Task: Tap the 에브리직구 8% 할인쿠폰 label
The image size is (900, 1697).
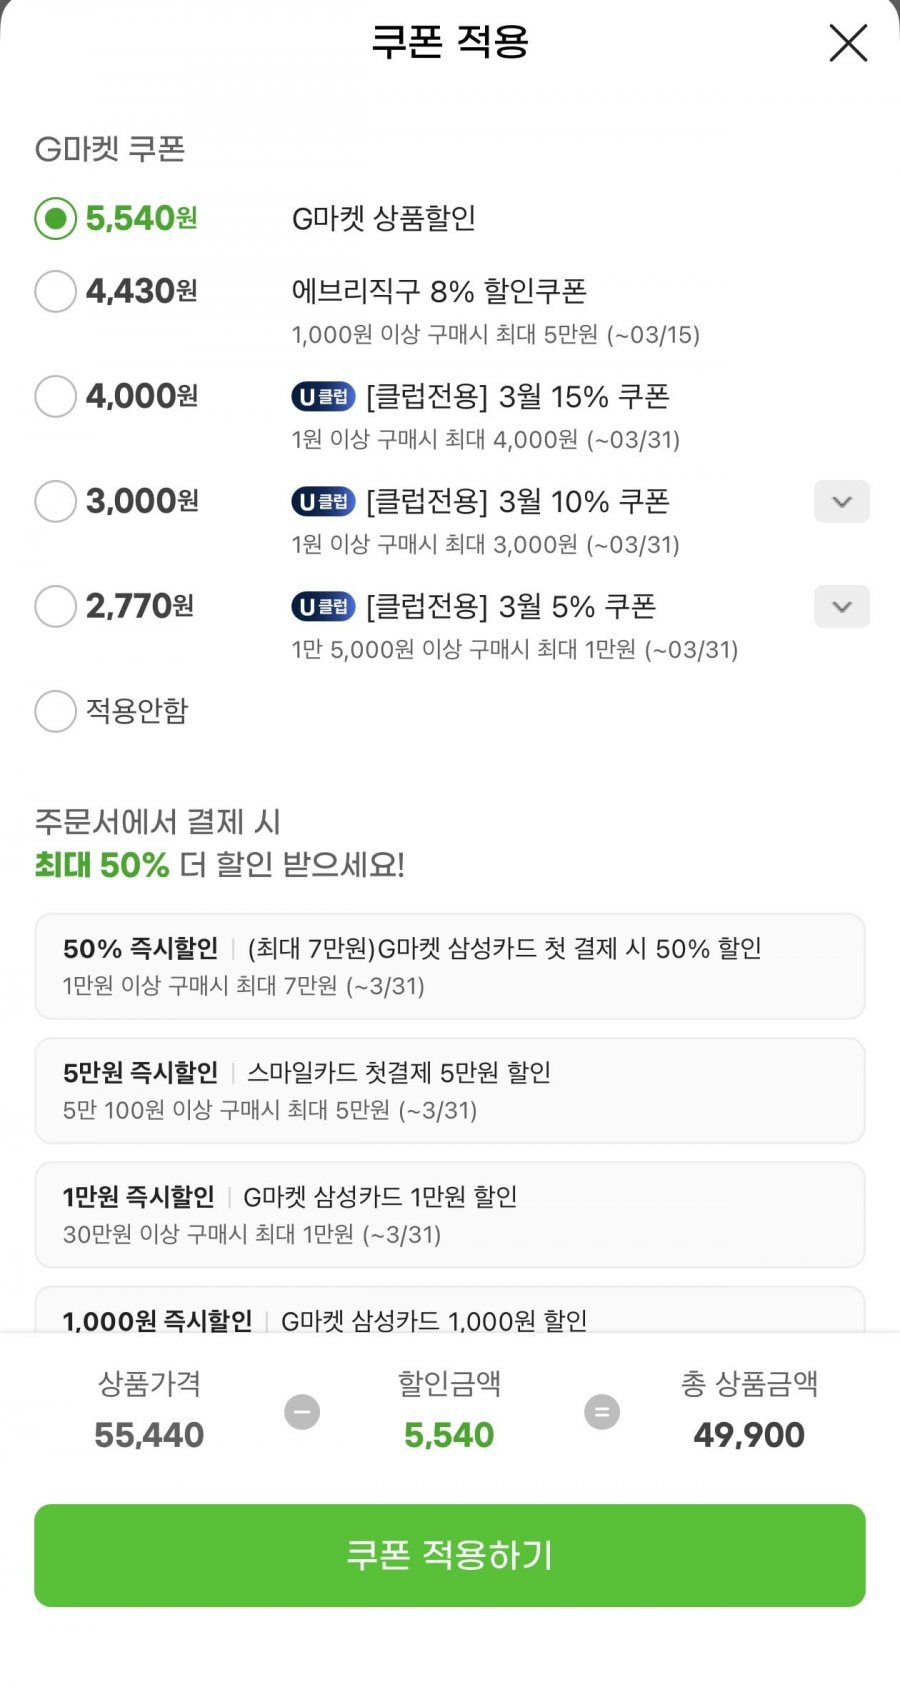Action: [x=439, y=291]
